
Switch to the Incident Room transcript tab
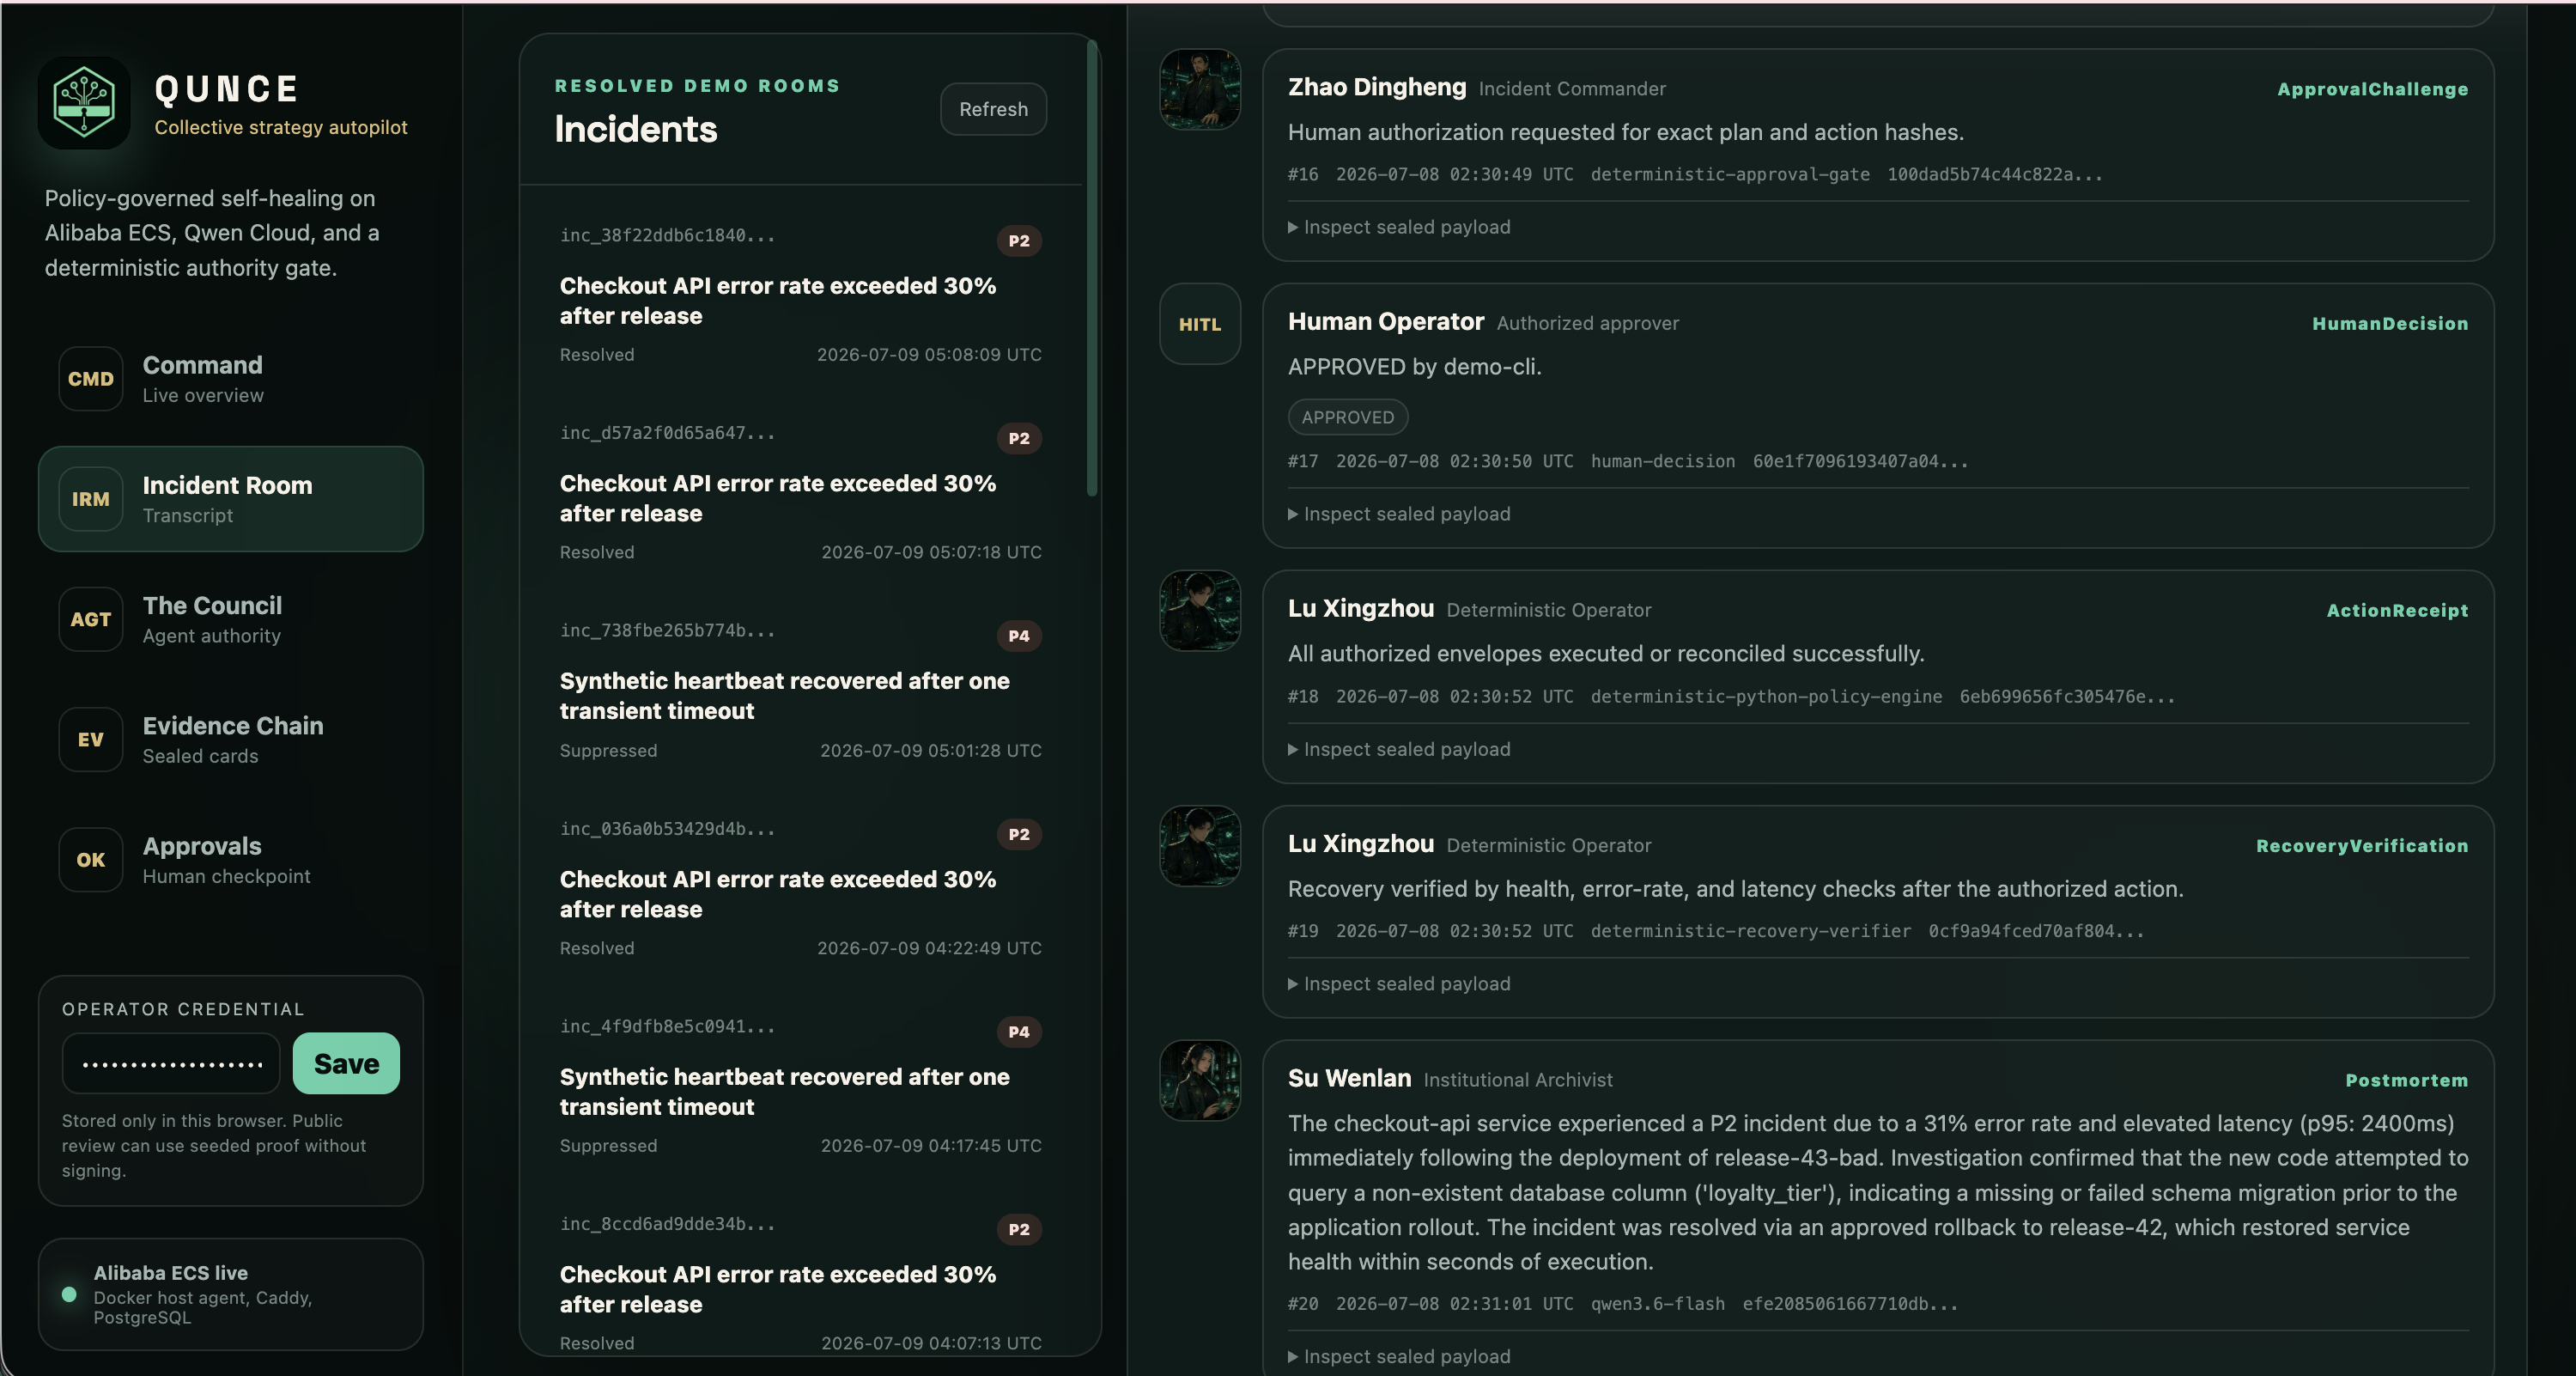point(231,499)
